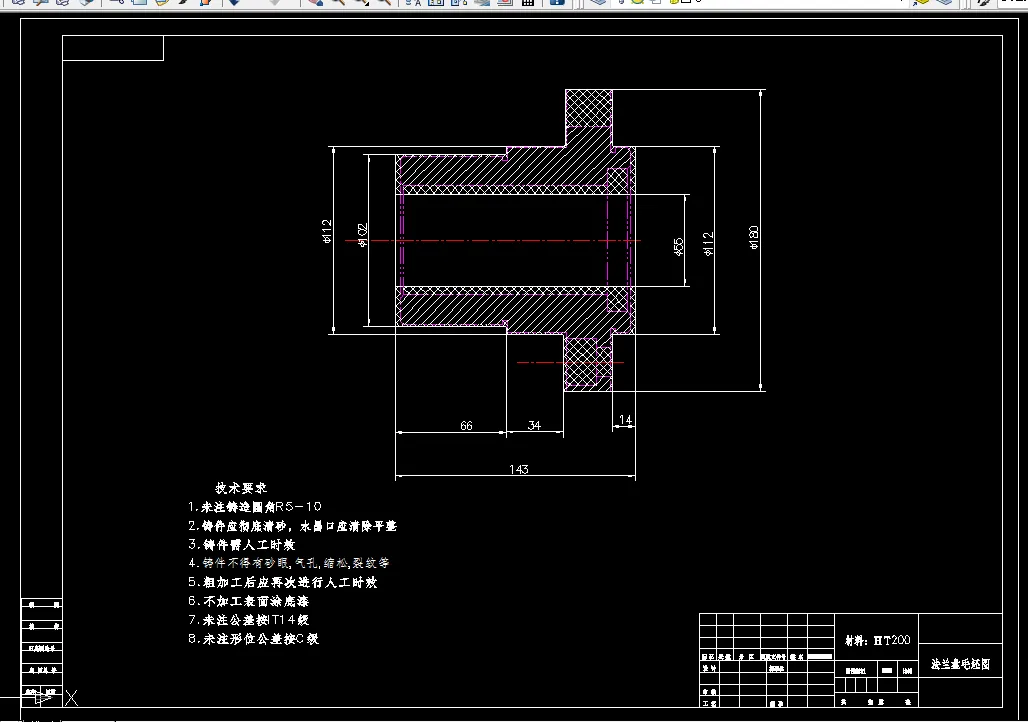Select note 7 about IT14 tolerance

[x=248, y=620]
